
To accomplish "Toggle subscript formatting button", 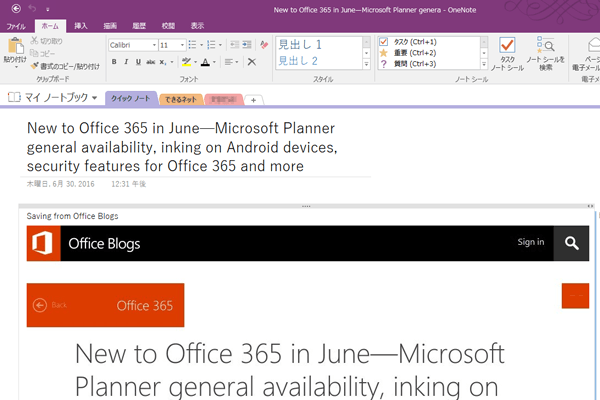I will pos(163,62).
